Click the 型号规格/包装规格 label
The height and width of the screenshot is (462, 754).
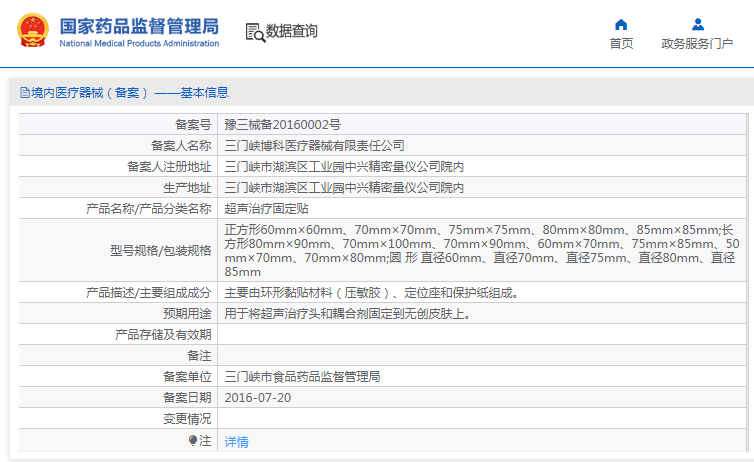click(x=161, y=250)
